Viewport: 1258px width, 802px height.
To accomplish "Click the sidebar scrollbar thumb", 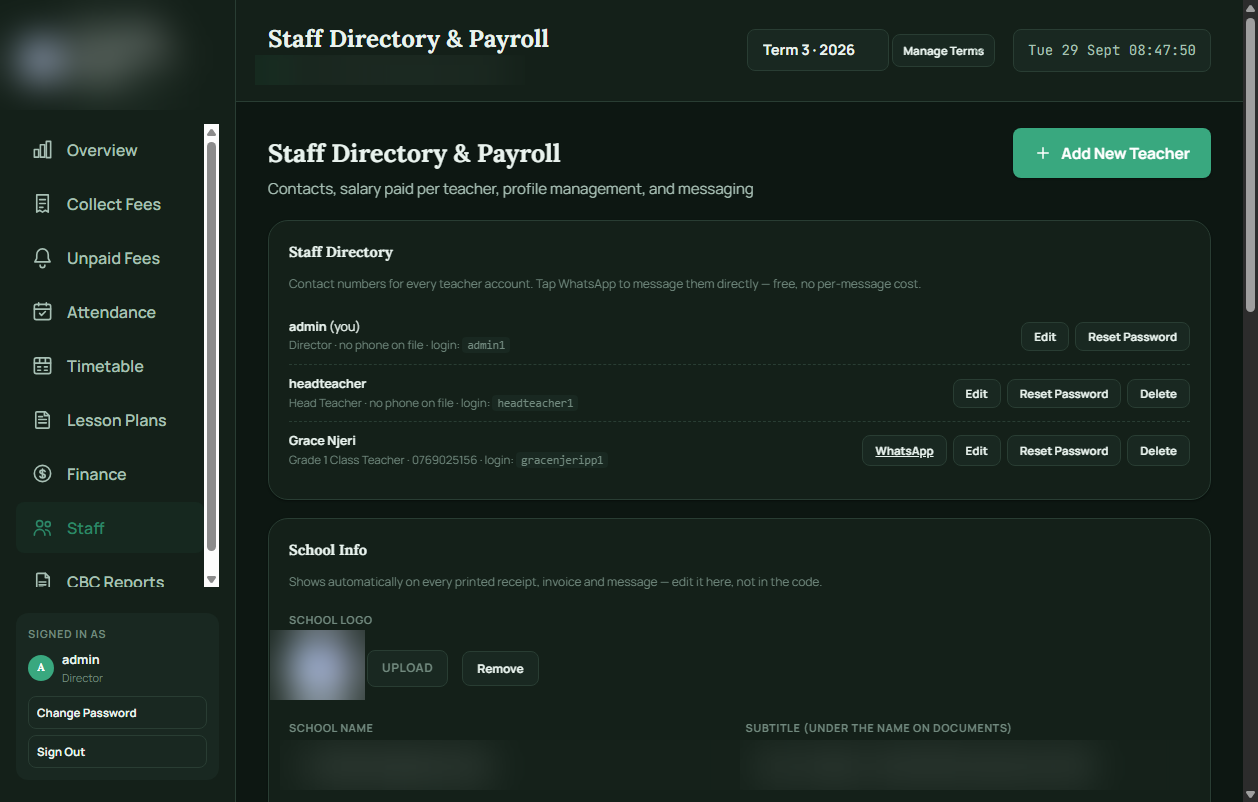I will click(x=211, y=346).
